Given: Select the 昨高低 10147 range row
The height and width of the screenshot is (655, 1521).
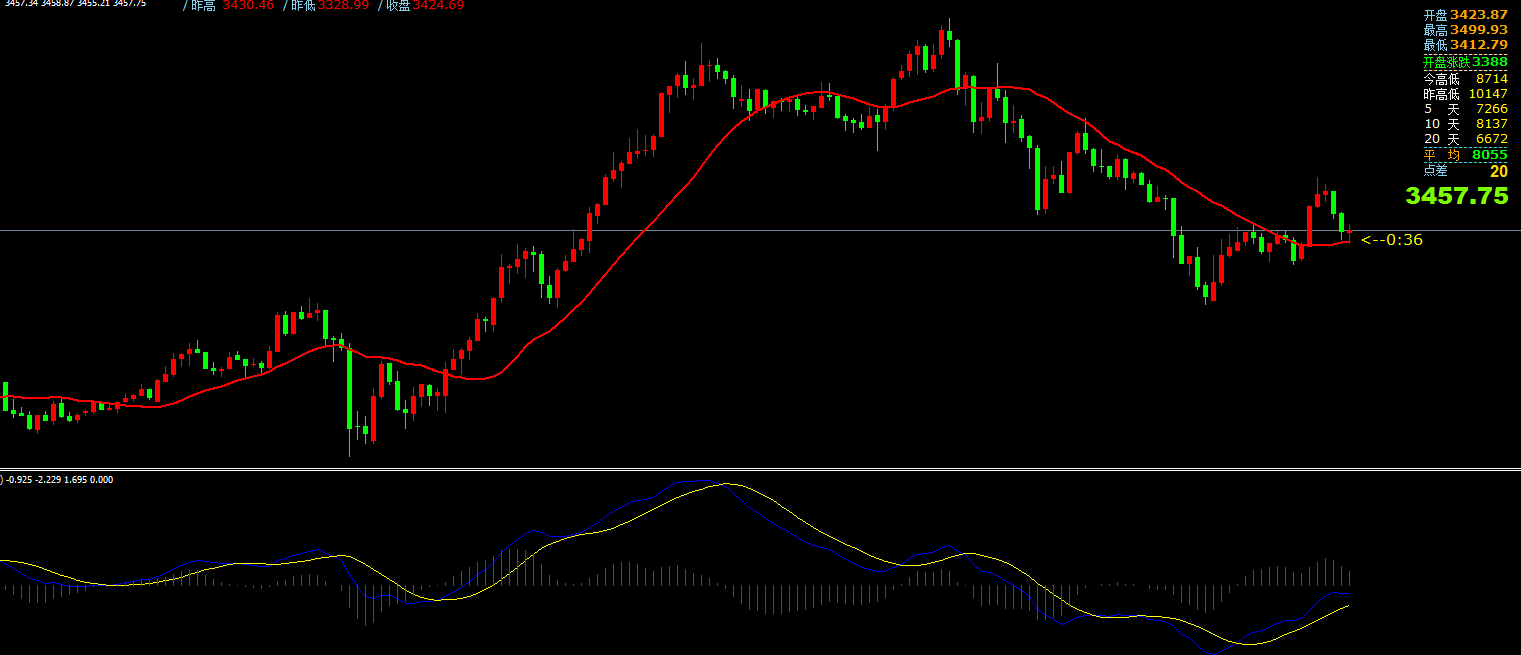Looking at the screenshot, I should tap(1464, 93).
